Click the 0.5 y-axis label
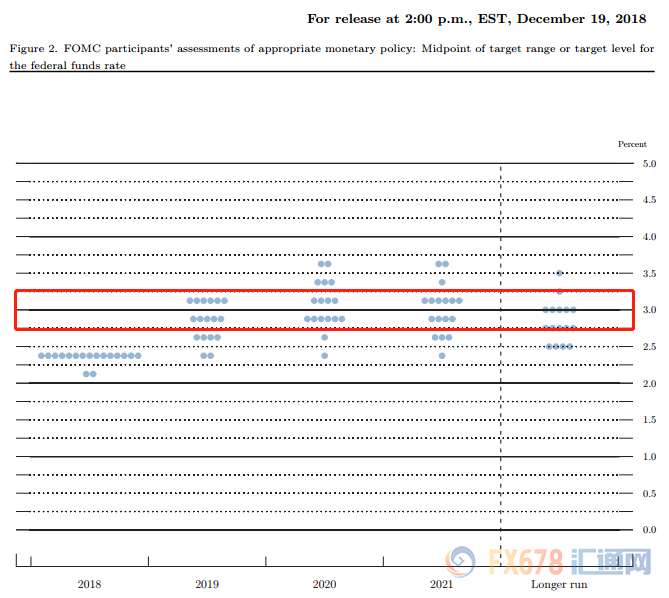 coord(649,493)
